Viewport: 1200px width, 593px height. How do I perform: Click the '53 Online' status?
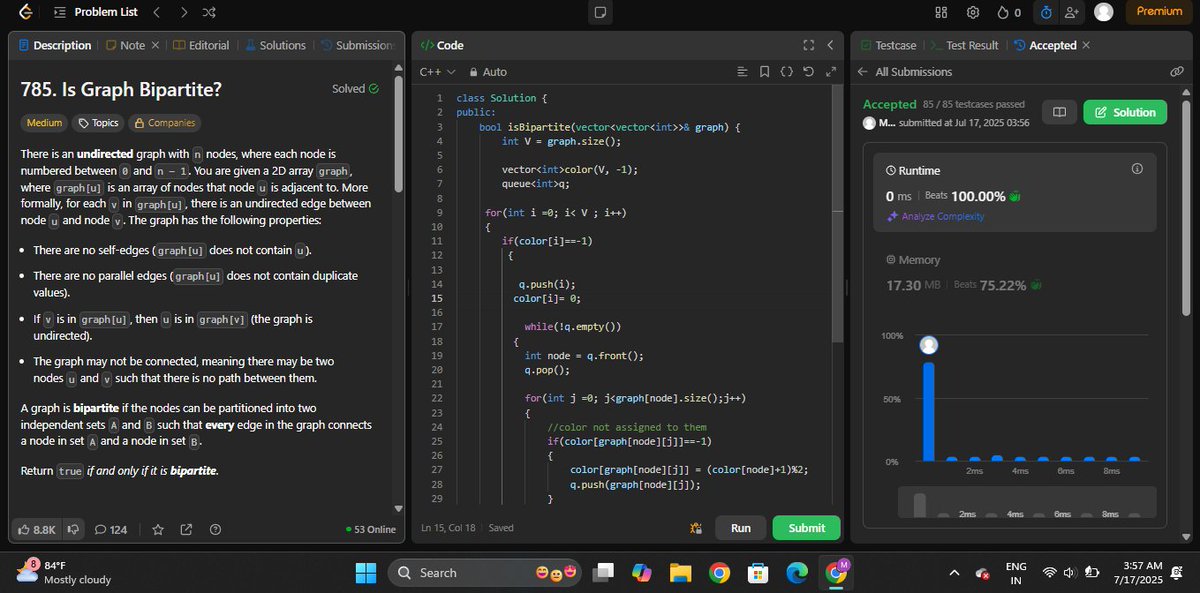(370, 529)
